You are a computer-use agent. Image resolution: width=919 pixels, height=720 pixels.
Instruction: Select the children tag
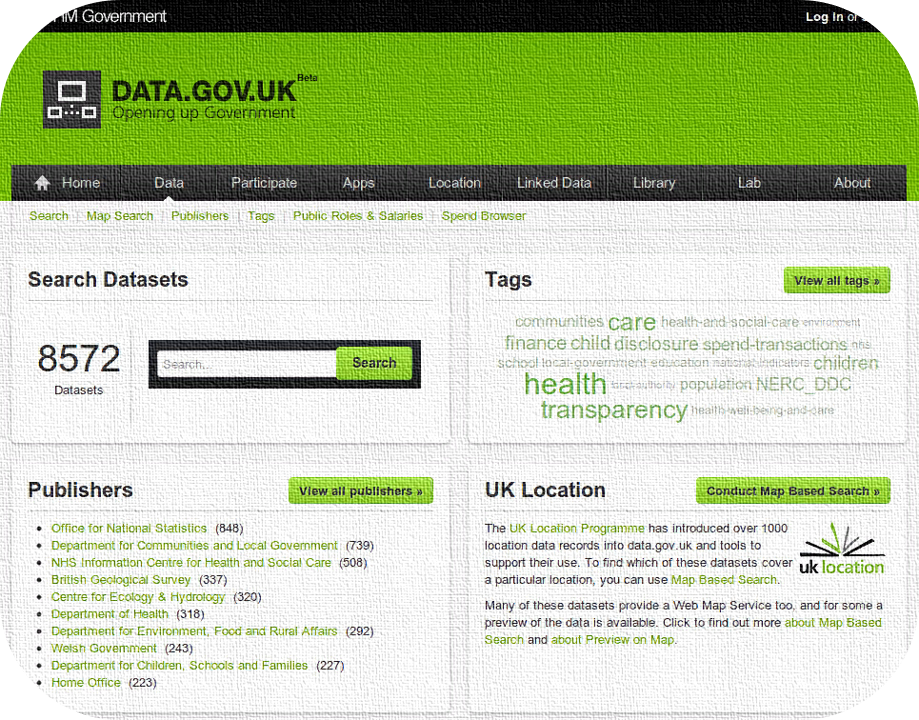(x=845, y=363)
